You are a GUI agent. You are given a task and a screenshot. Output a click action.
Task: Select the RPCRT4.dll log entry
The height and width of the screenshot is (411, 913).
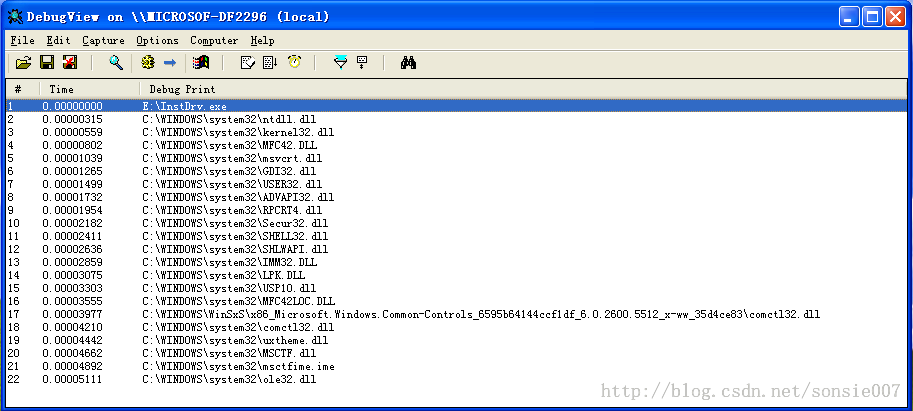(456, 210)
